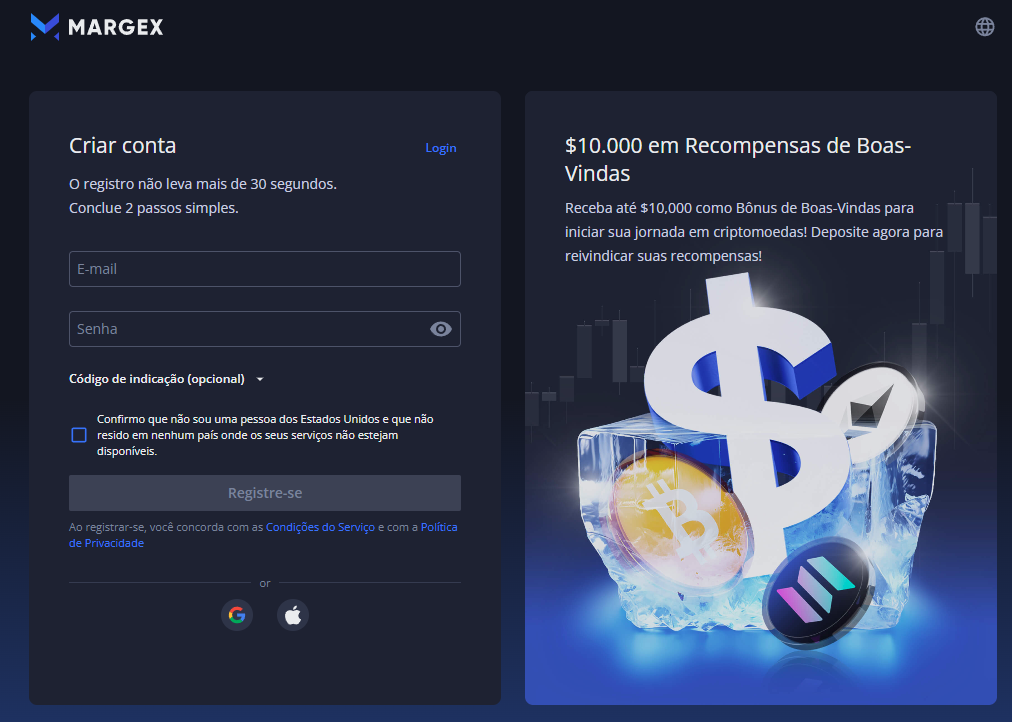This screenshot has height=722, width=1012.
Task: Open the Condições do Serviço link
Action: [x=320, y=527]
